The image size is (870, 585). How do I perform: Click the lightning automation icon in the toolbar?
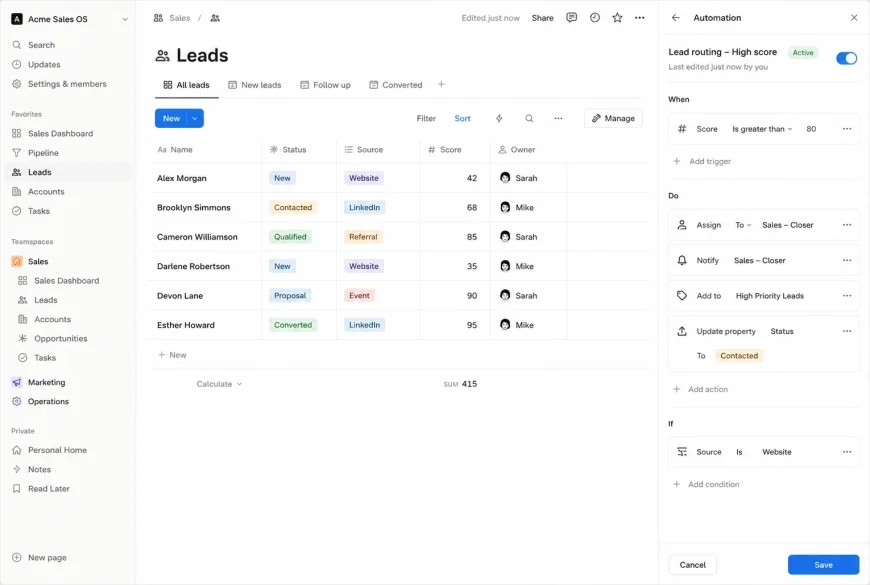499,118
